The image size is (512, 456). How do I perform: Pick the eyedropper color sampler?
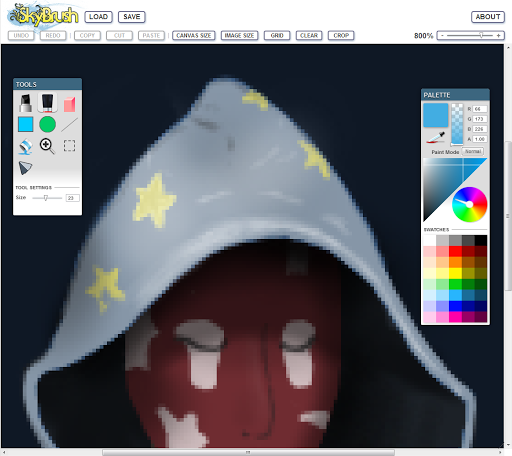436,137
